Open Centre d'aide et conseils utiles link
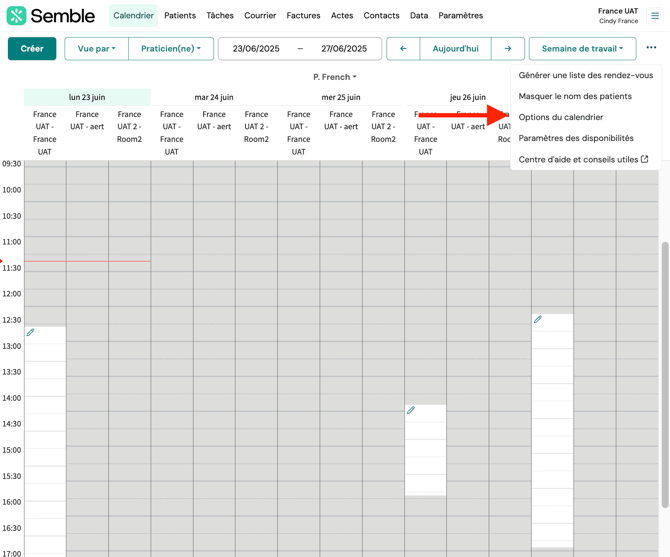Viewport: 670px width, 557px height. [583, 159]
